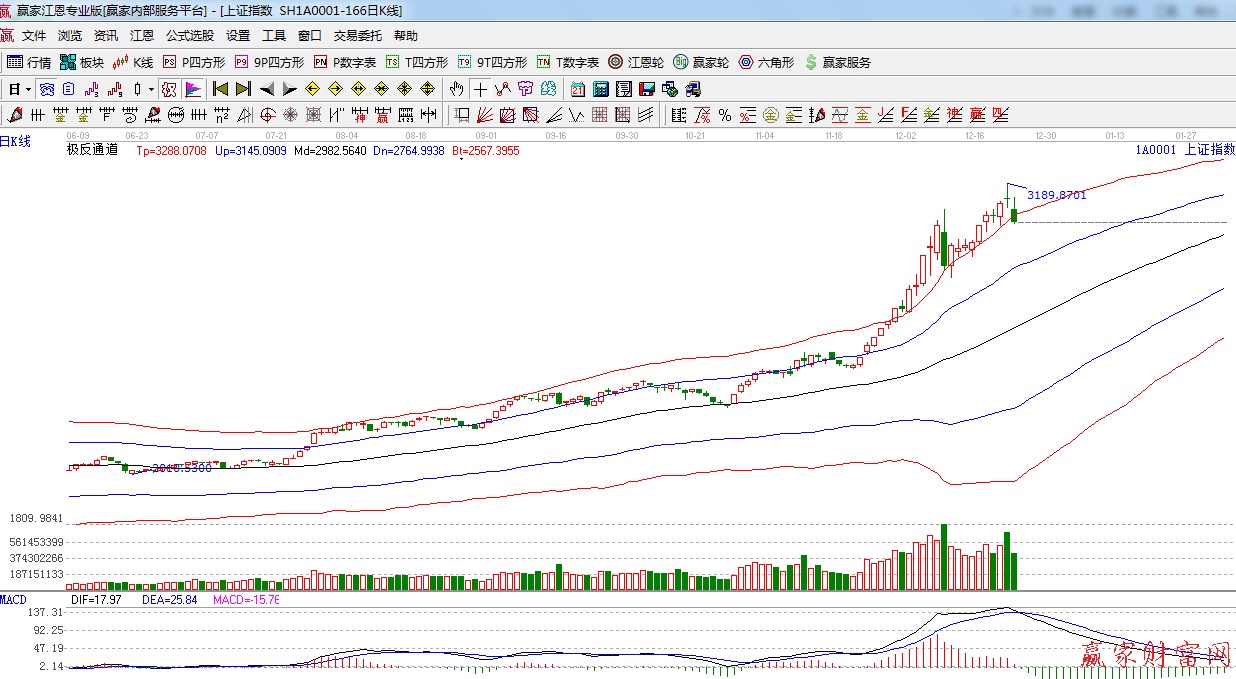Click the 江恩轮 toolbar button

[x=636, y=62]
